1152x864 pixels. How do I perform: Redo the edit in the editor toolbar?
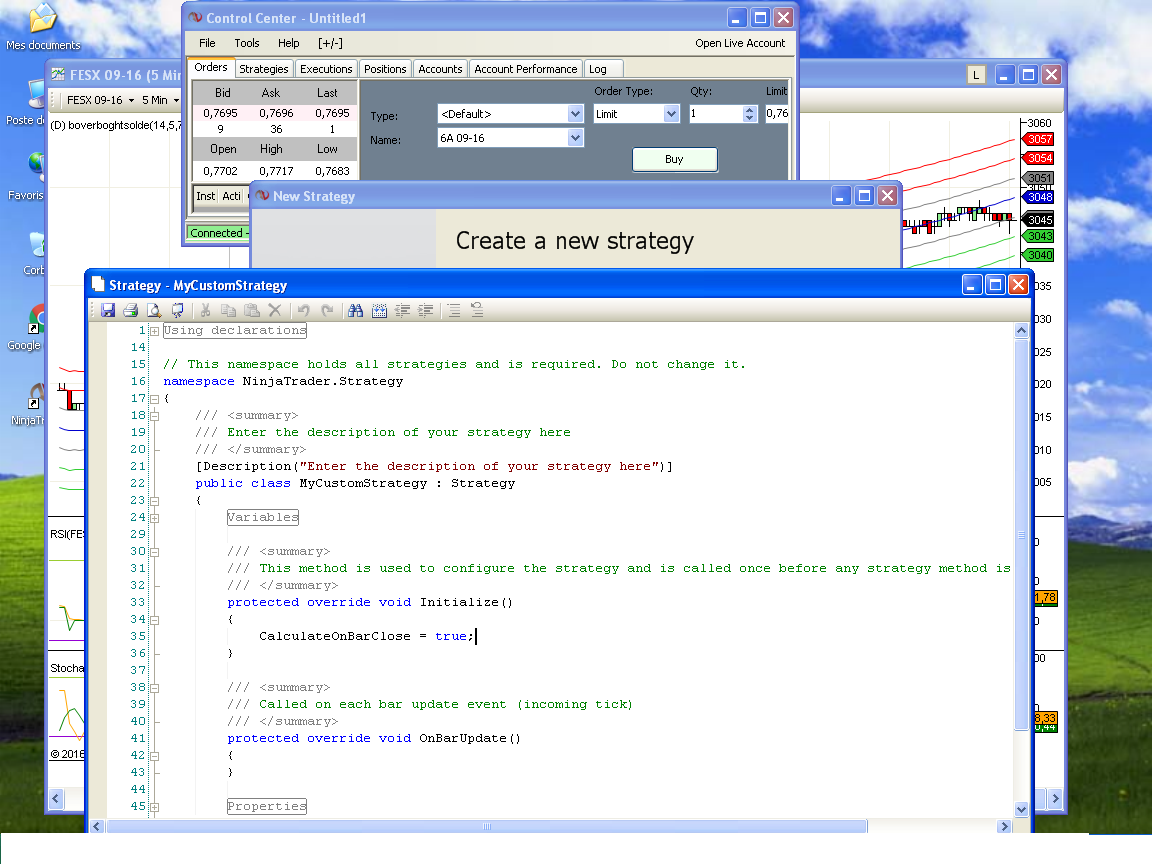(327, 311)
